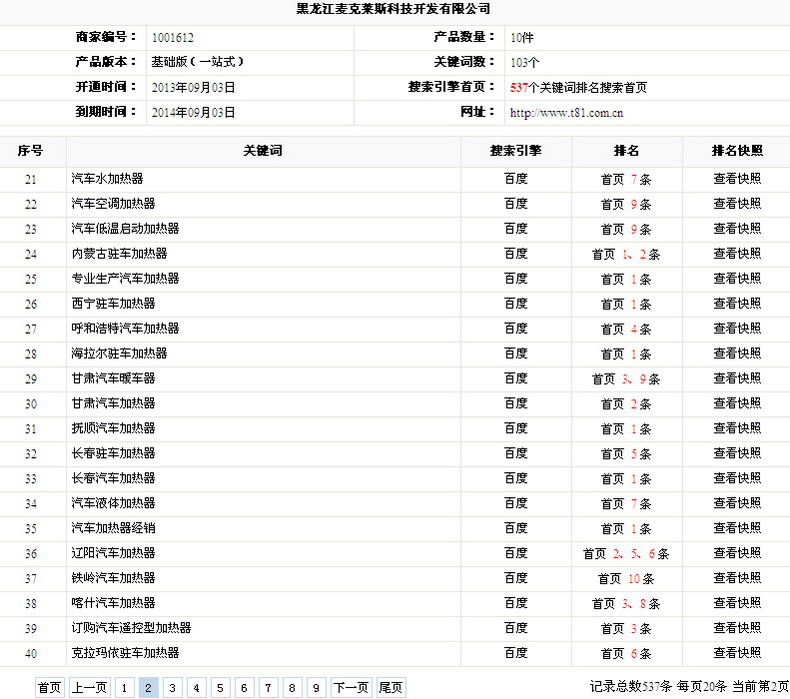View snapshot for 铁岭汽车加热器 row

pos(737,578)
